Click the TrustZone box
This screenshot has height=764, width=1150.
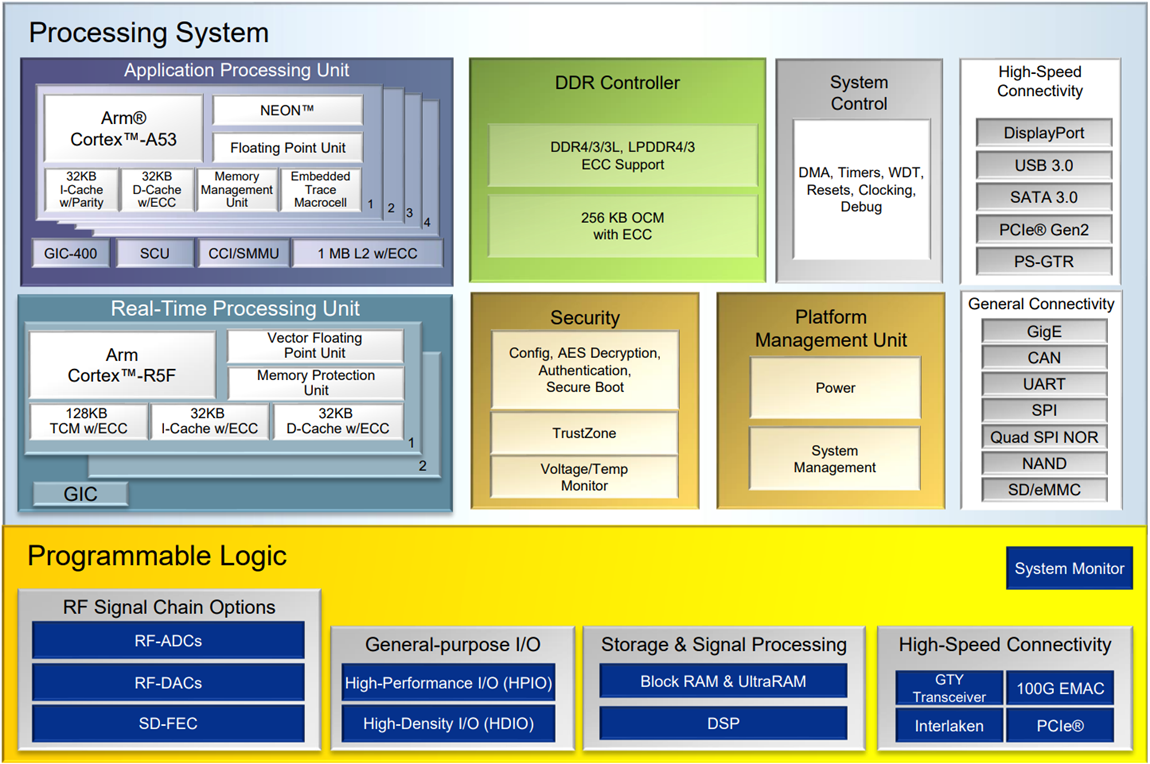click(585, 433)
